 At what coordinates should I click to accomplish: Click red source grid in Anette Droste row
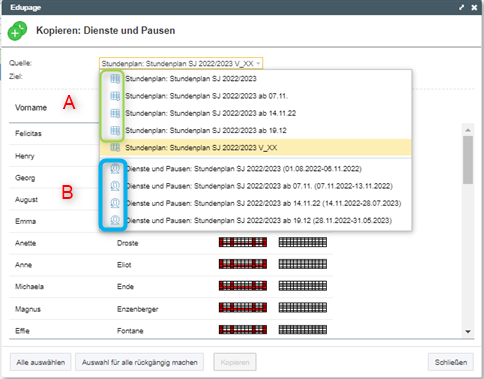[243, 242]
